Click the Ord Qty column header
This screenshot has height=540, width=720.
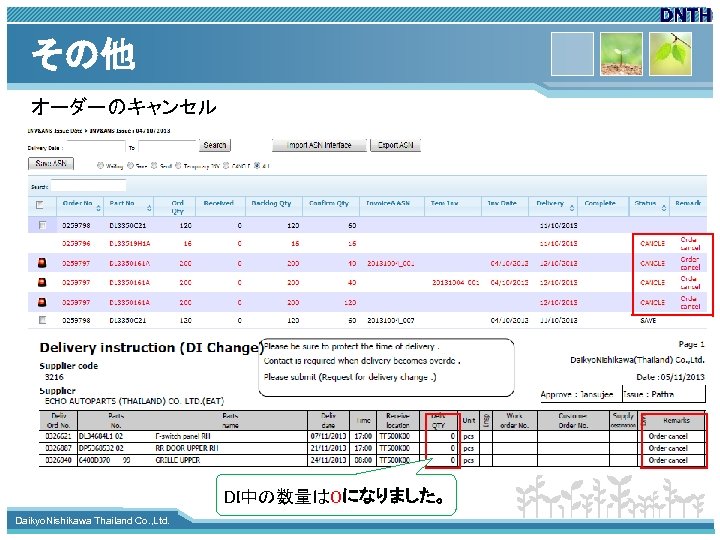point(177,207)
